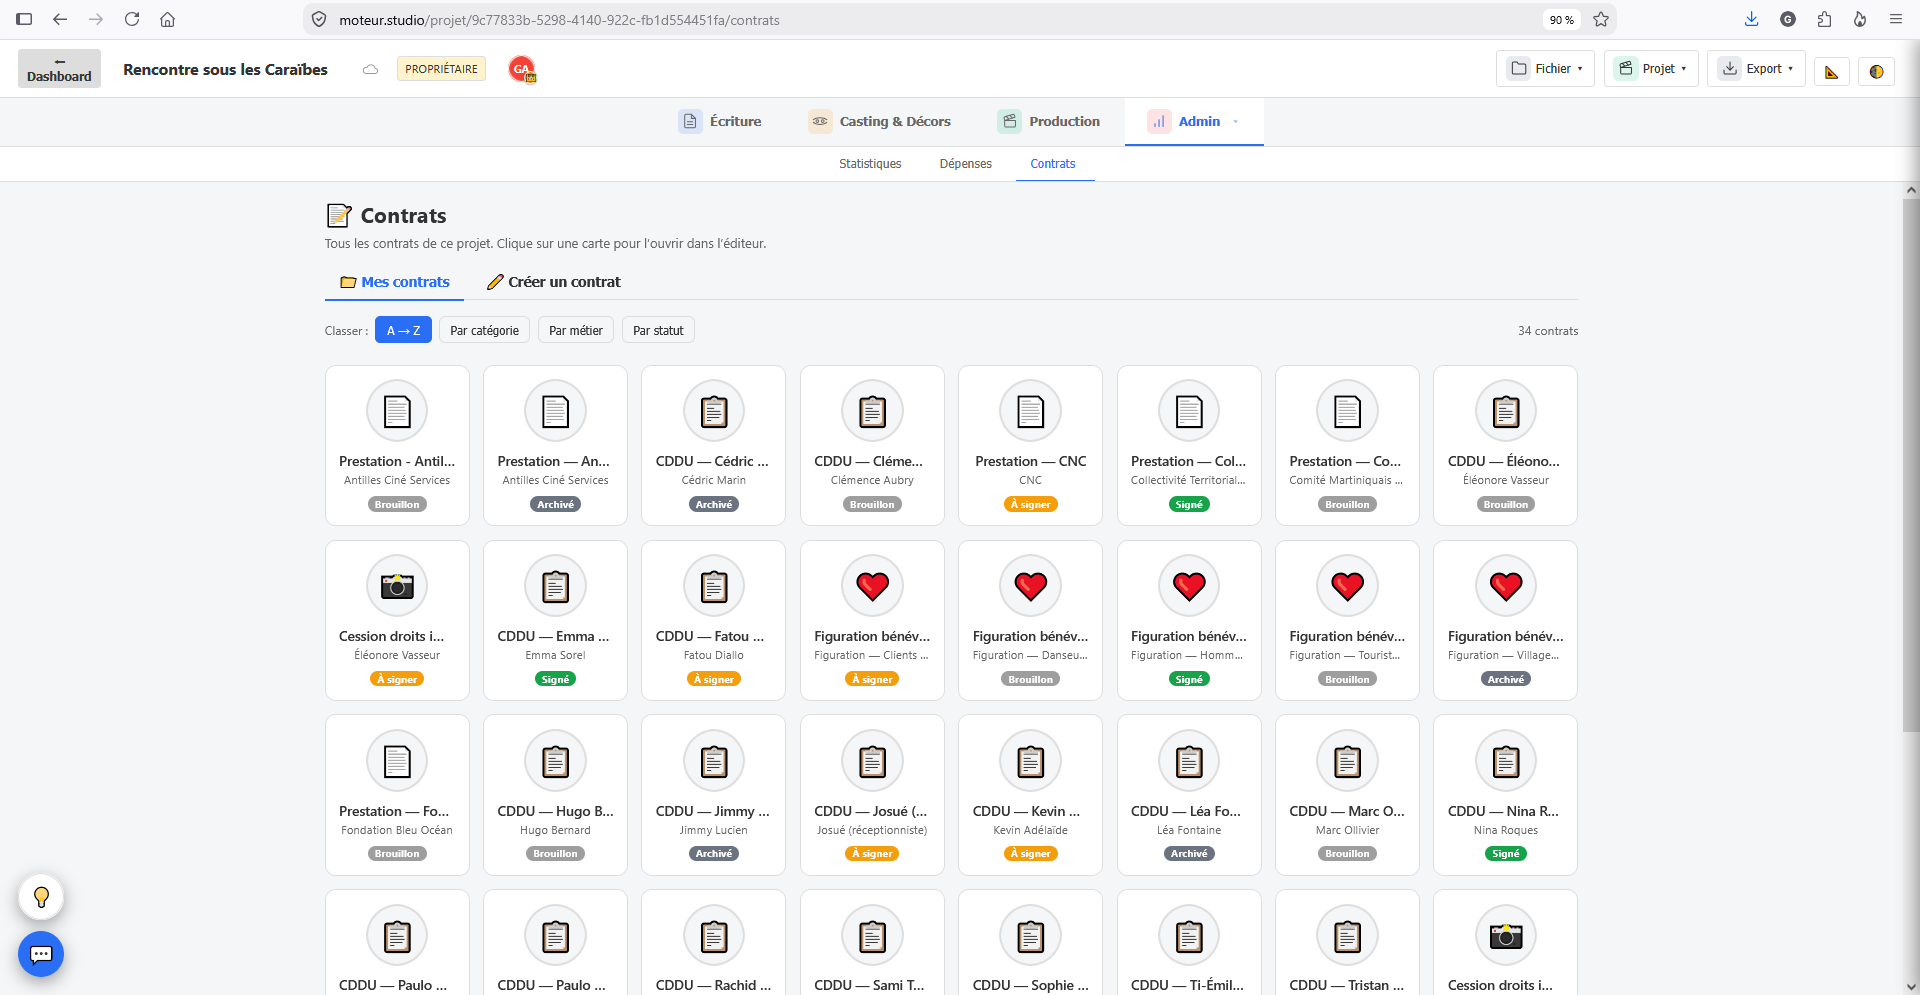Sort contracts Par métier
Viewport: 1920px width, 995px height.
click(576, 330)
